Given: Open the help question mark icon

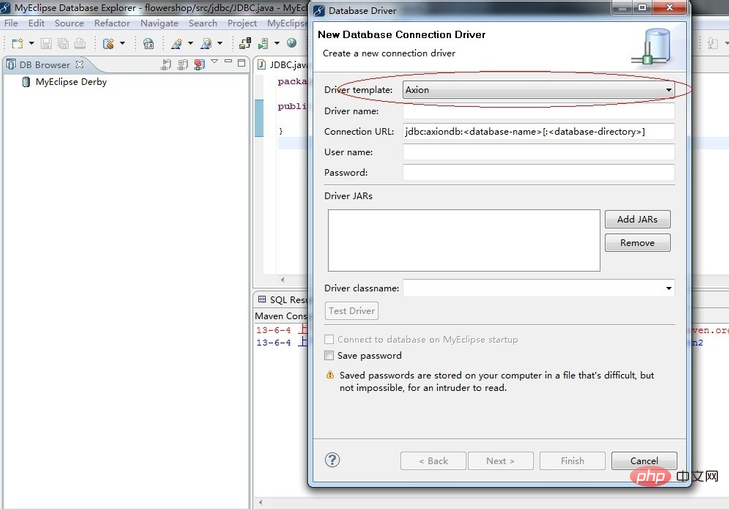Looking at the screenshot, I should [332, 460].
